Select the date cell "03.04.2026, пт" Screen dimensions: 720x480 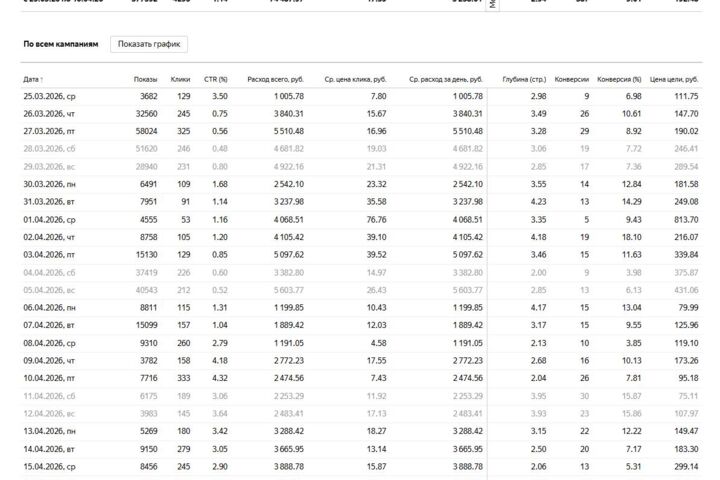click(49, 254)
